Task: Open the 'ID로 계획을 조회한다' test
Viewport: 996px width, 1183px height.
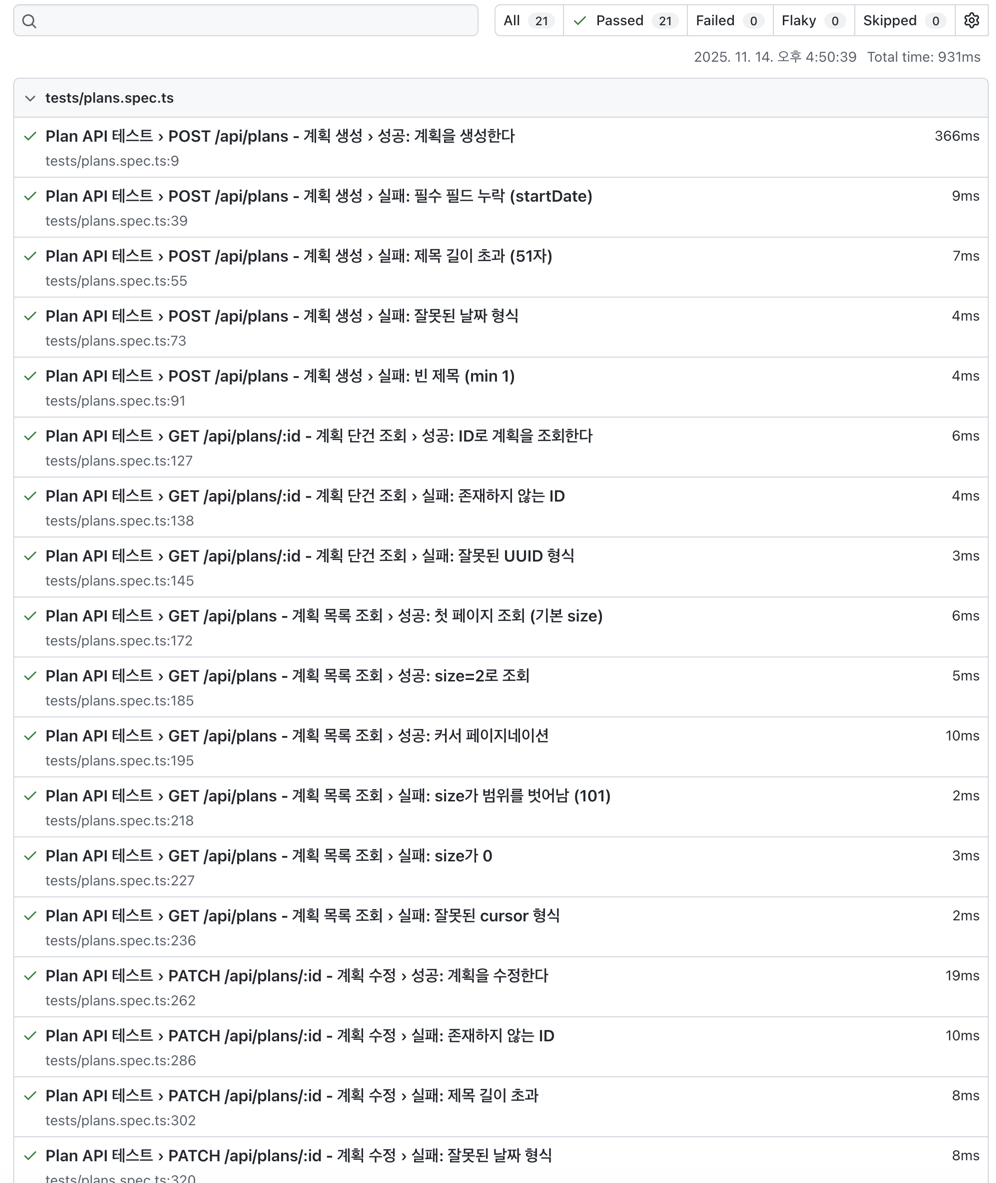Action: (318, 436)
